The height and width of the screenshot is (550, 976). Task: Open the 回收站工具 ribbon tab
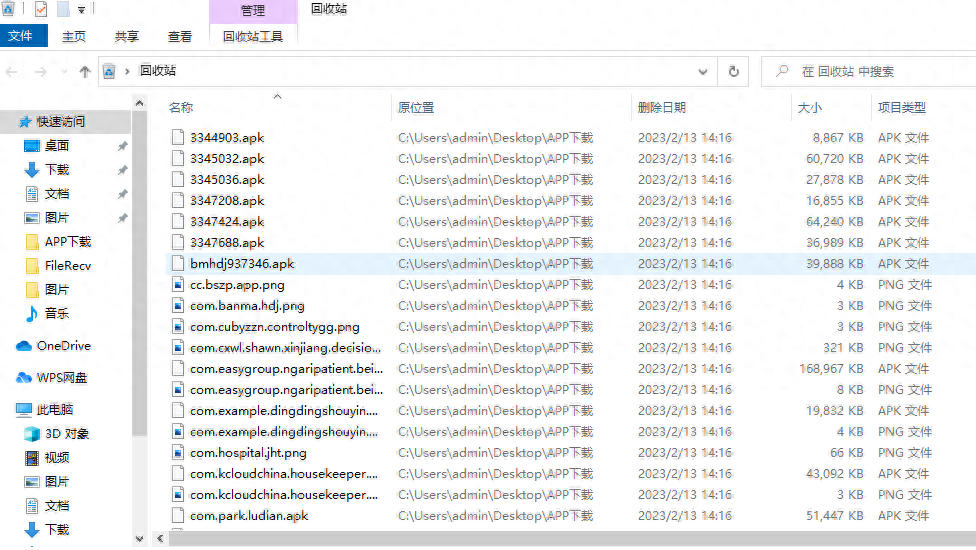point(253,37)
